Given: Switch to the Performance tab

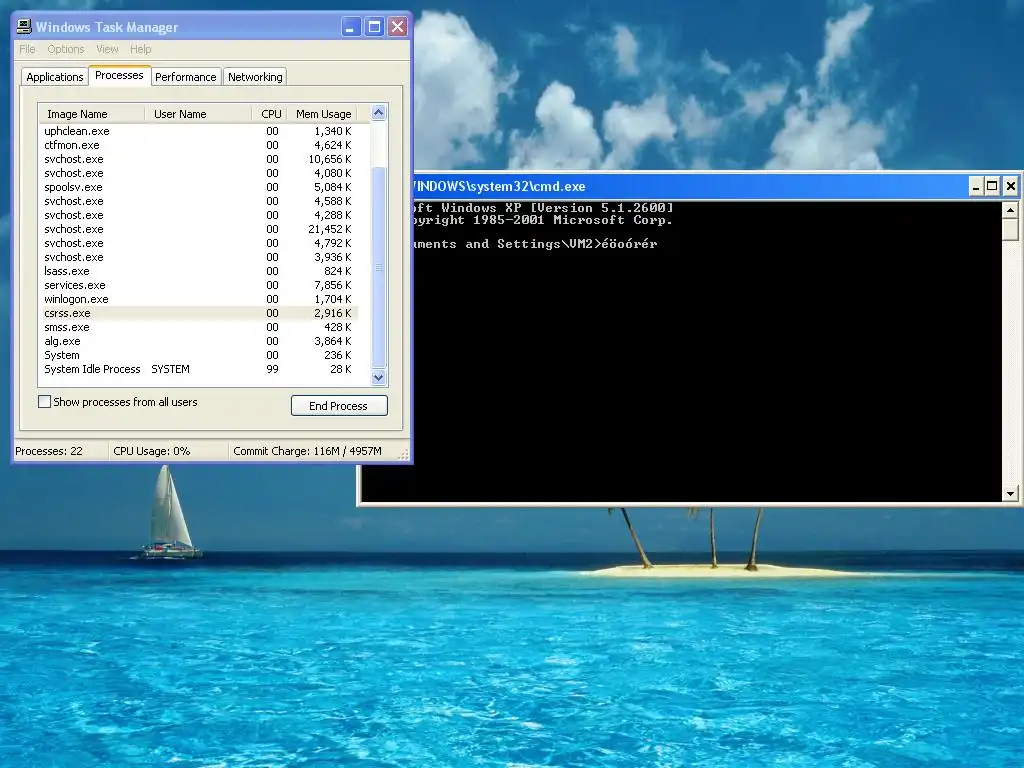Looking at the screenshot, I should 185,77.
